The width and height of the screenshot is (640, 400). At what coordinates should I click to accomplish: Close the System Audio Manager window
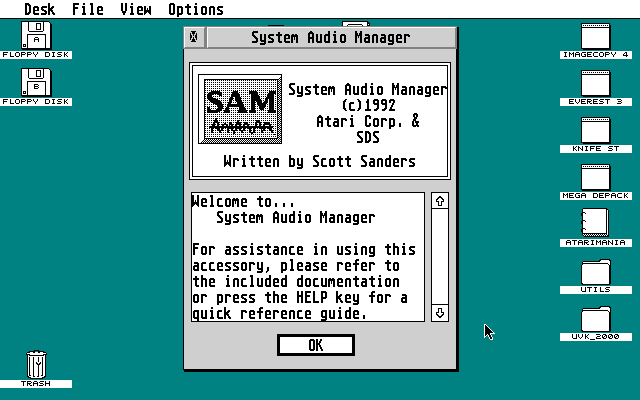pyautogui.click(x=194, y=37)
